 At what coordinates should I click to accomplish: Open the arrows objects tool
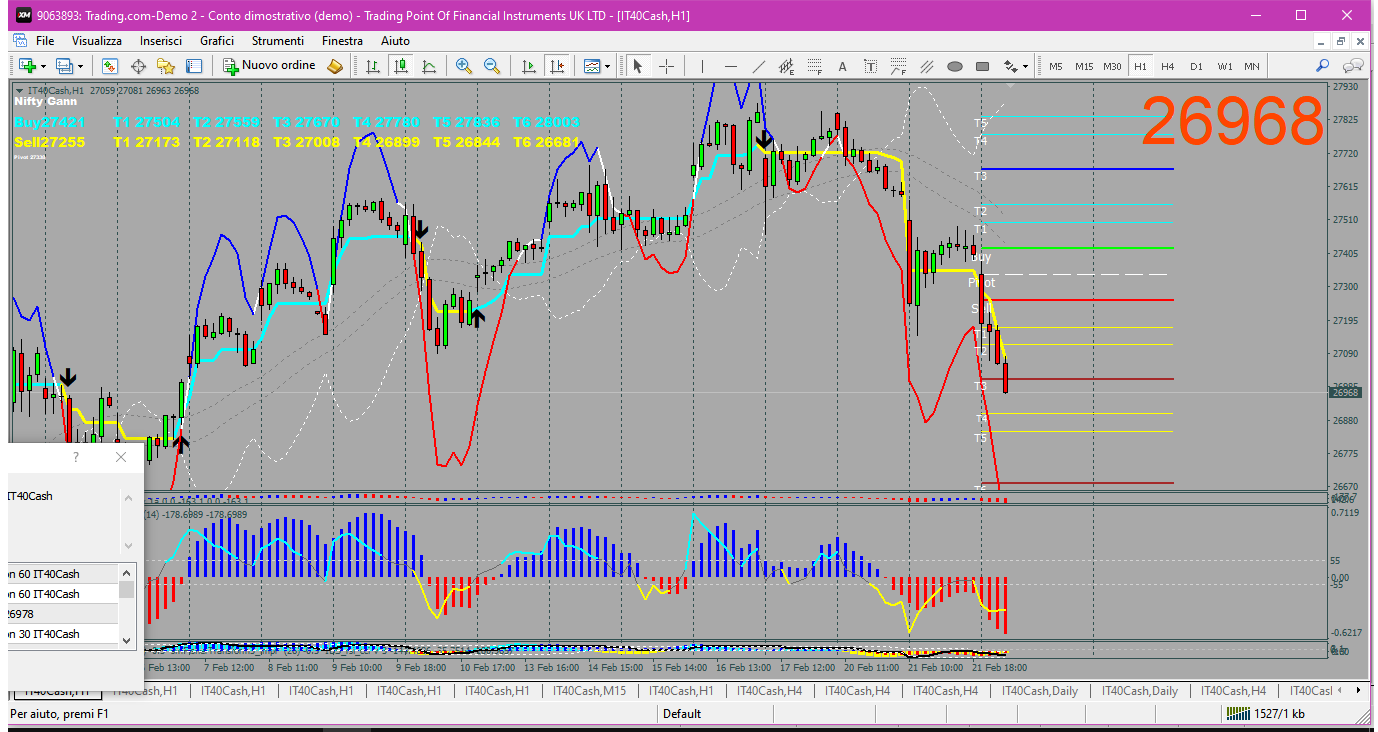pyautogui.click(x=1010, y=66)
